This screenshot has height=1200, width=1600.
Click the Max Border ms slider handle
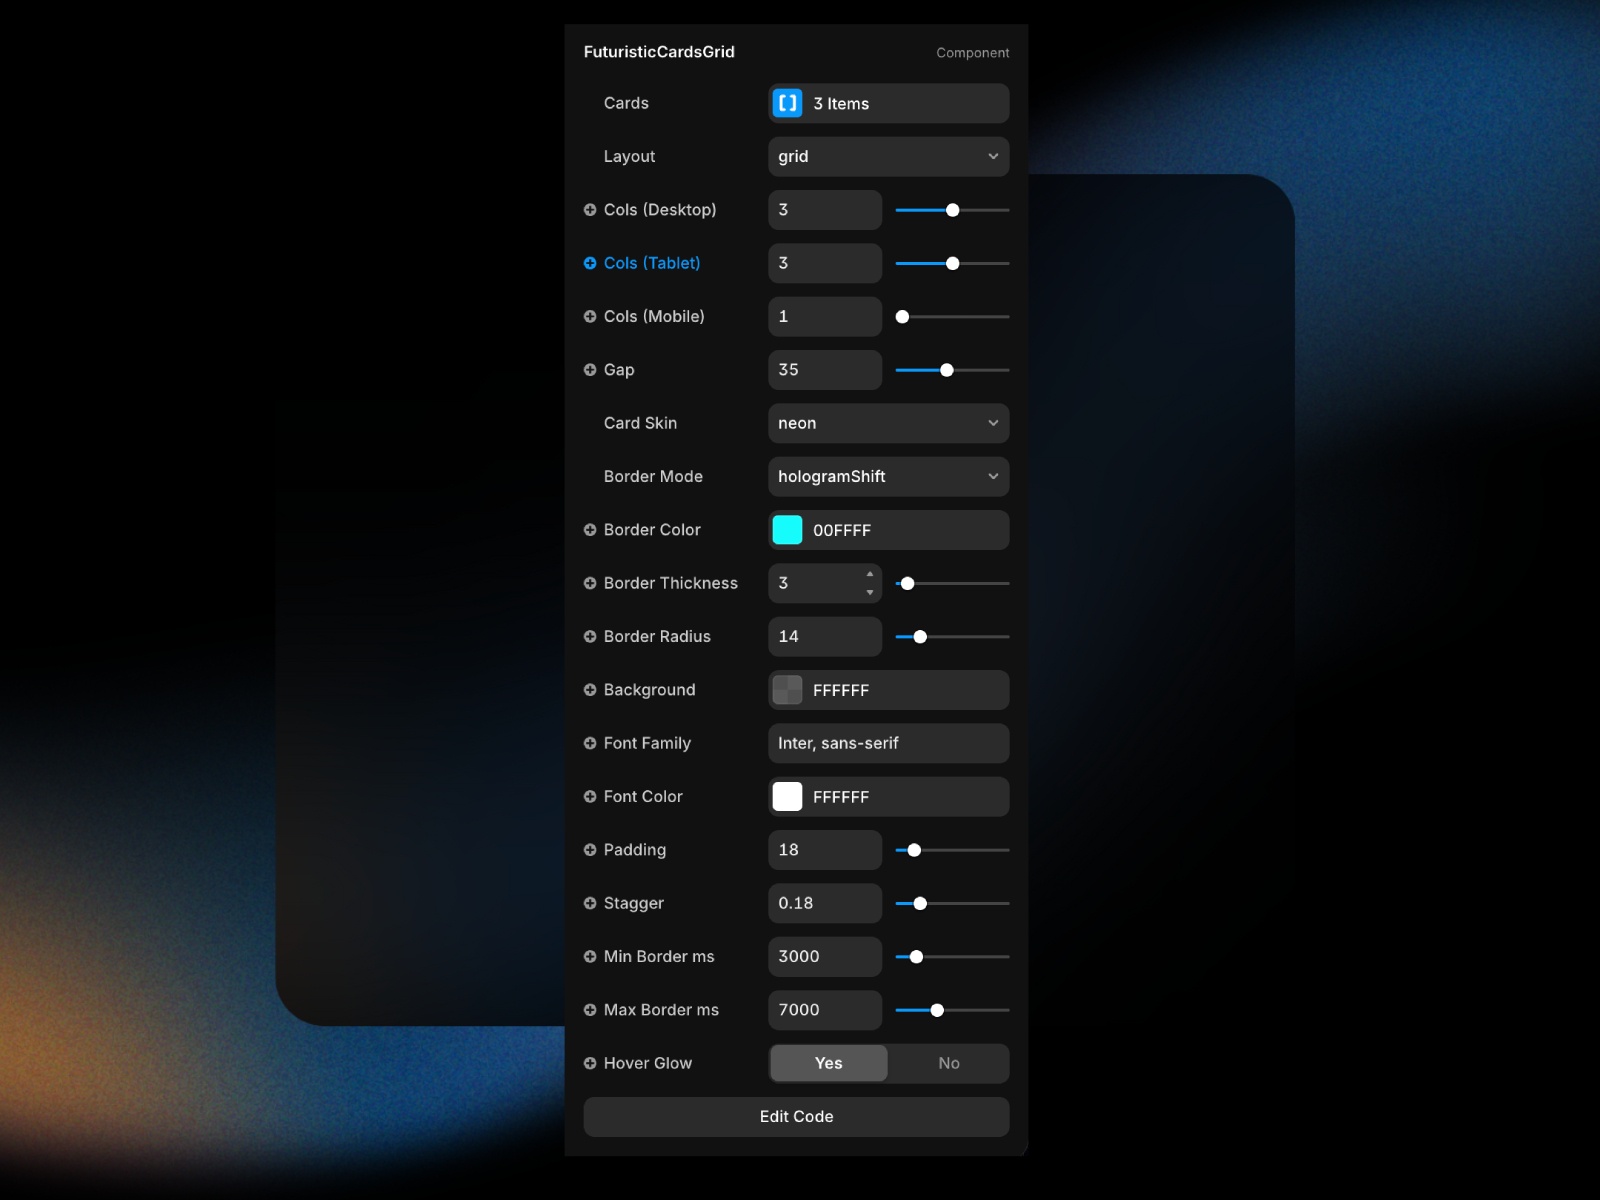point(937,1010)
